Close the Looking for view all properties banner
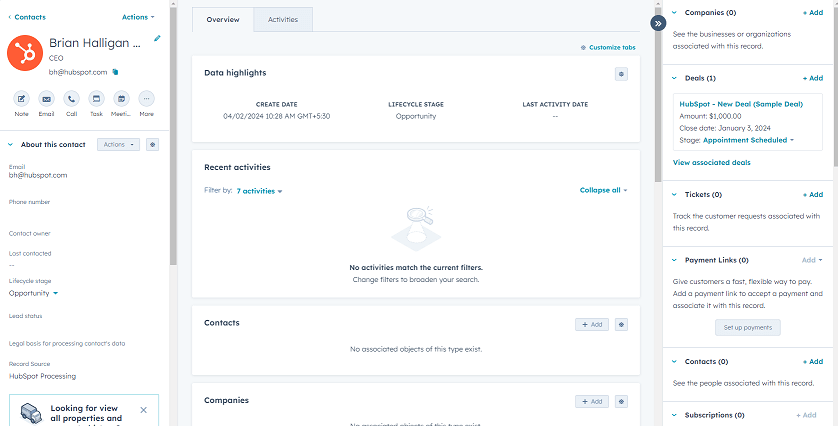Image resolution: width=838 pixels, height=426 pixels. pyautogui.click(x=143, y=410)
